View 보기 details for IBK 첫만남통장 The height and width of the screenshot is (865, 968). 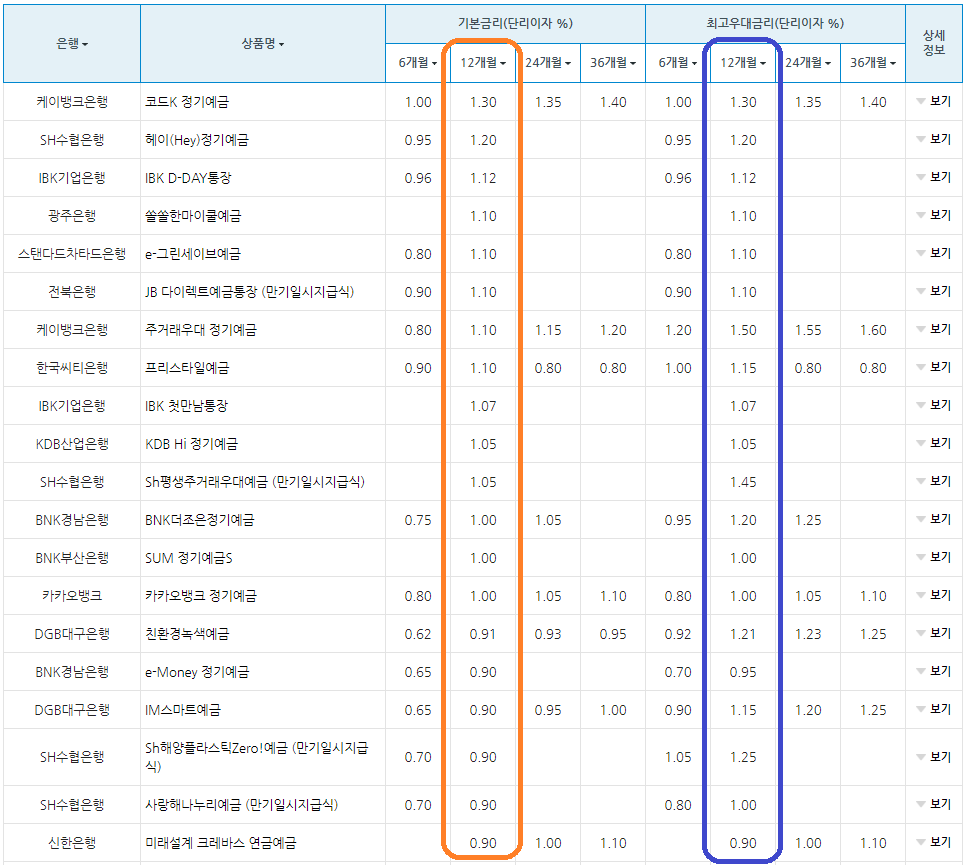(934, 405)
